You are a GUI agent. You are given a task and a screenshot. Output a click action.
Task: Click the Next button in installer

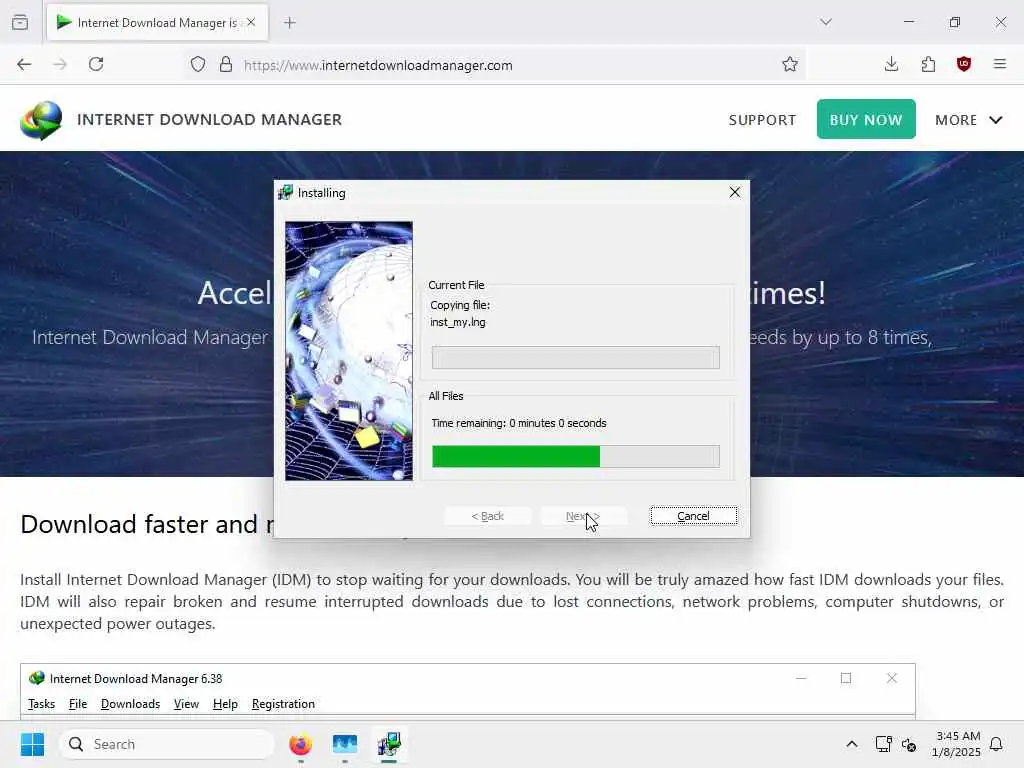tap(583, 516)
